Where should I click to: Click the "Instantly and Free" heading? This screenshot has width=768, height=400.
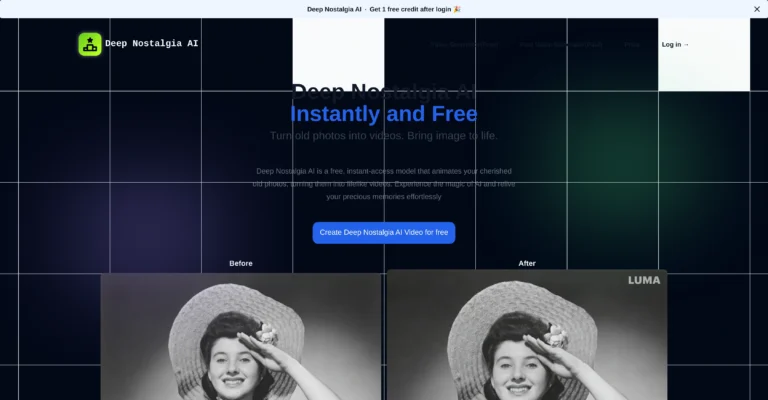(x=384, y=114)
